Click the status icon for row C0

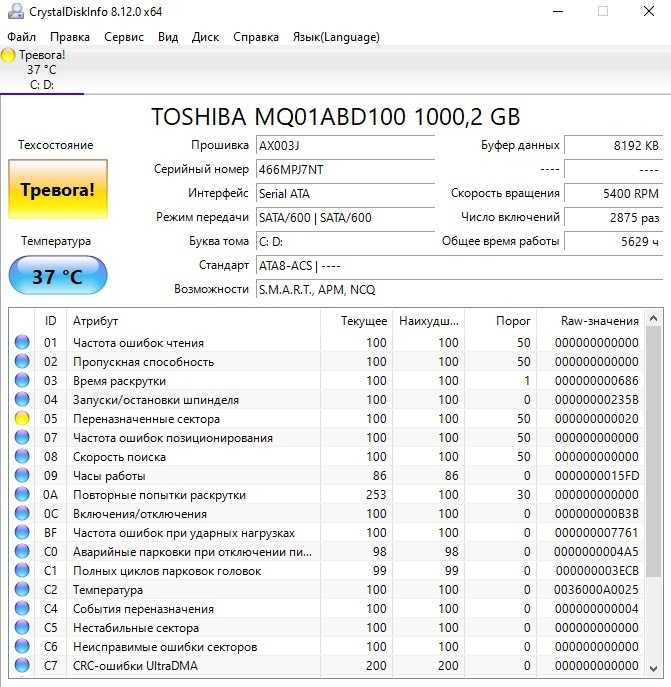pyautogui.click(x=22, y=551)
